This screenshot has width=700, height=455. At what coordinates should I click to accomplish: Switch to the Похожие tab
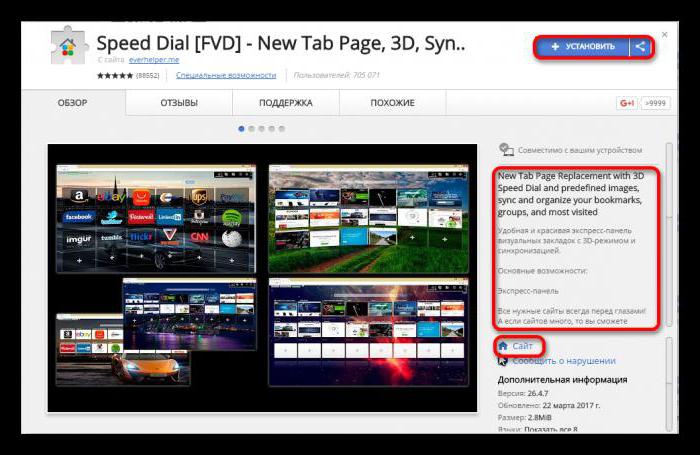pyautogui.click(x=392, y=103)
